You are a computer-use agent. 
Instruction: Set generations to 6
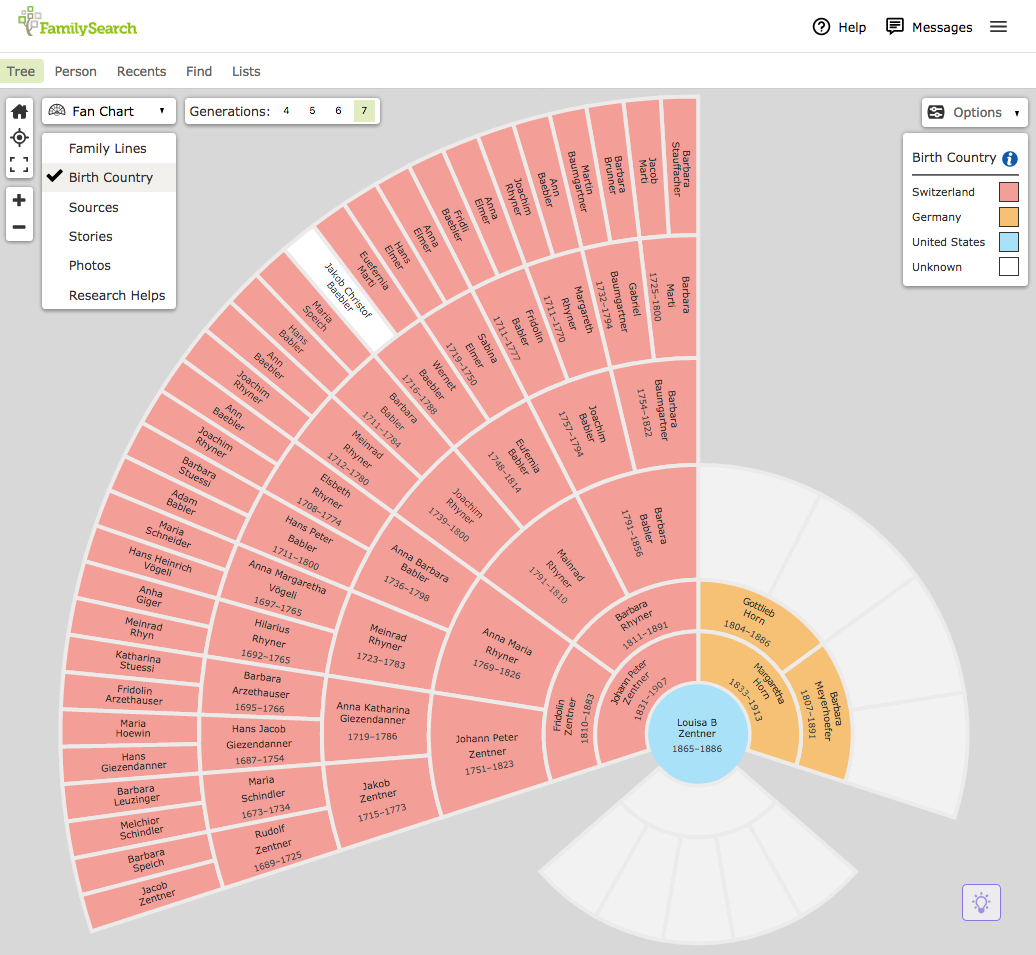point(338,111)
